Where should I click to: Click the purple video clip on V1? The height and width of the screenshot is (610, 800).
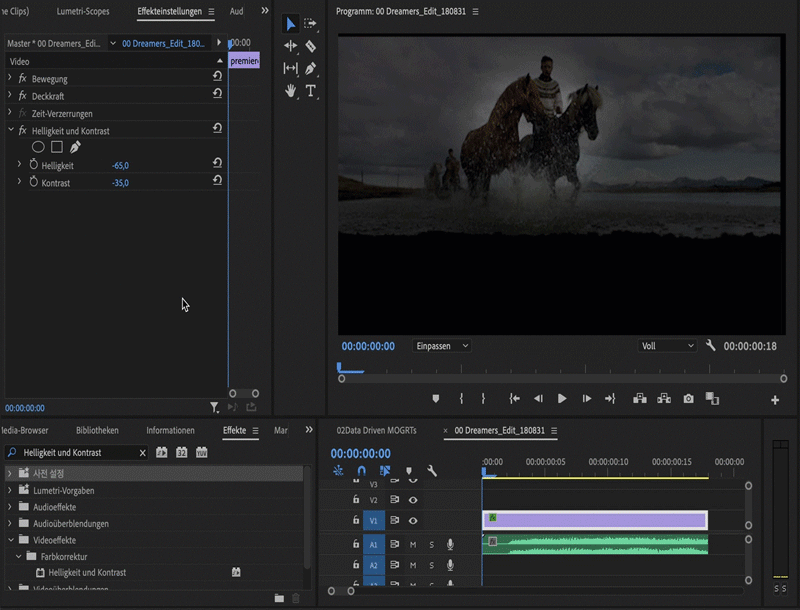click(595, 519)
